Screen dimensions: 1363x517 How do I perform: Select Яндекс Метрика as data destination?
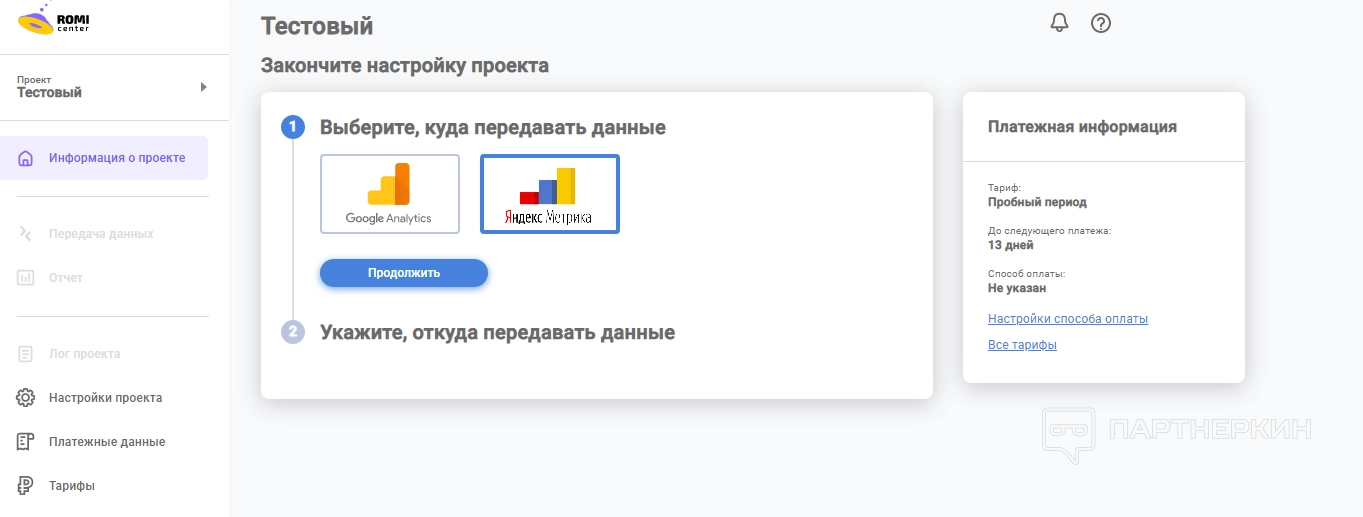point(549,194)
